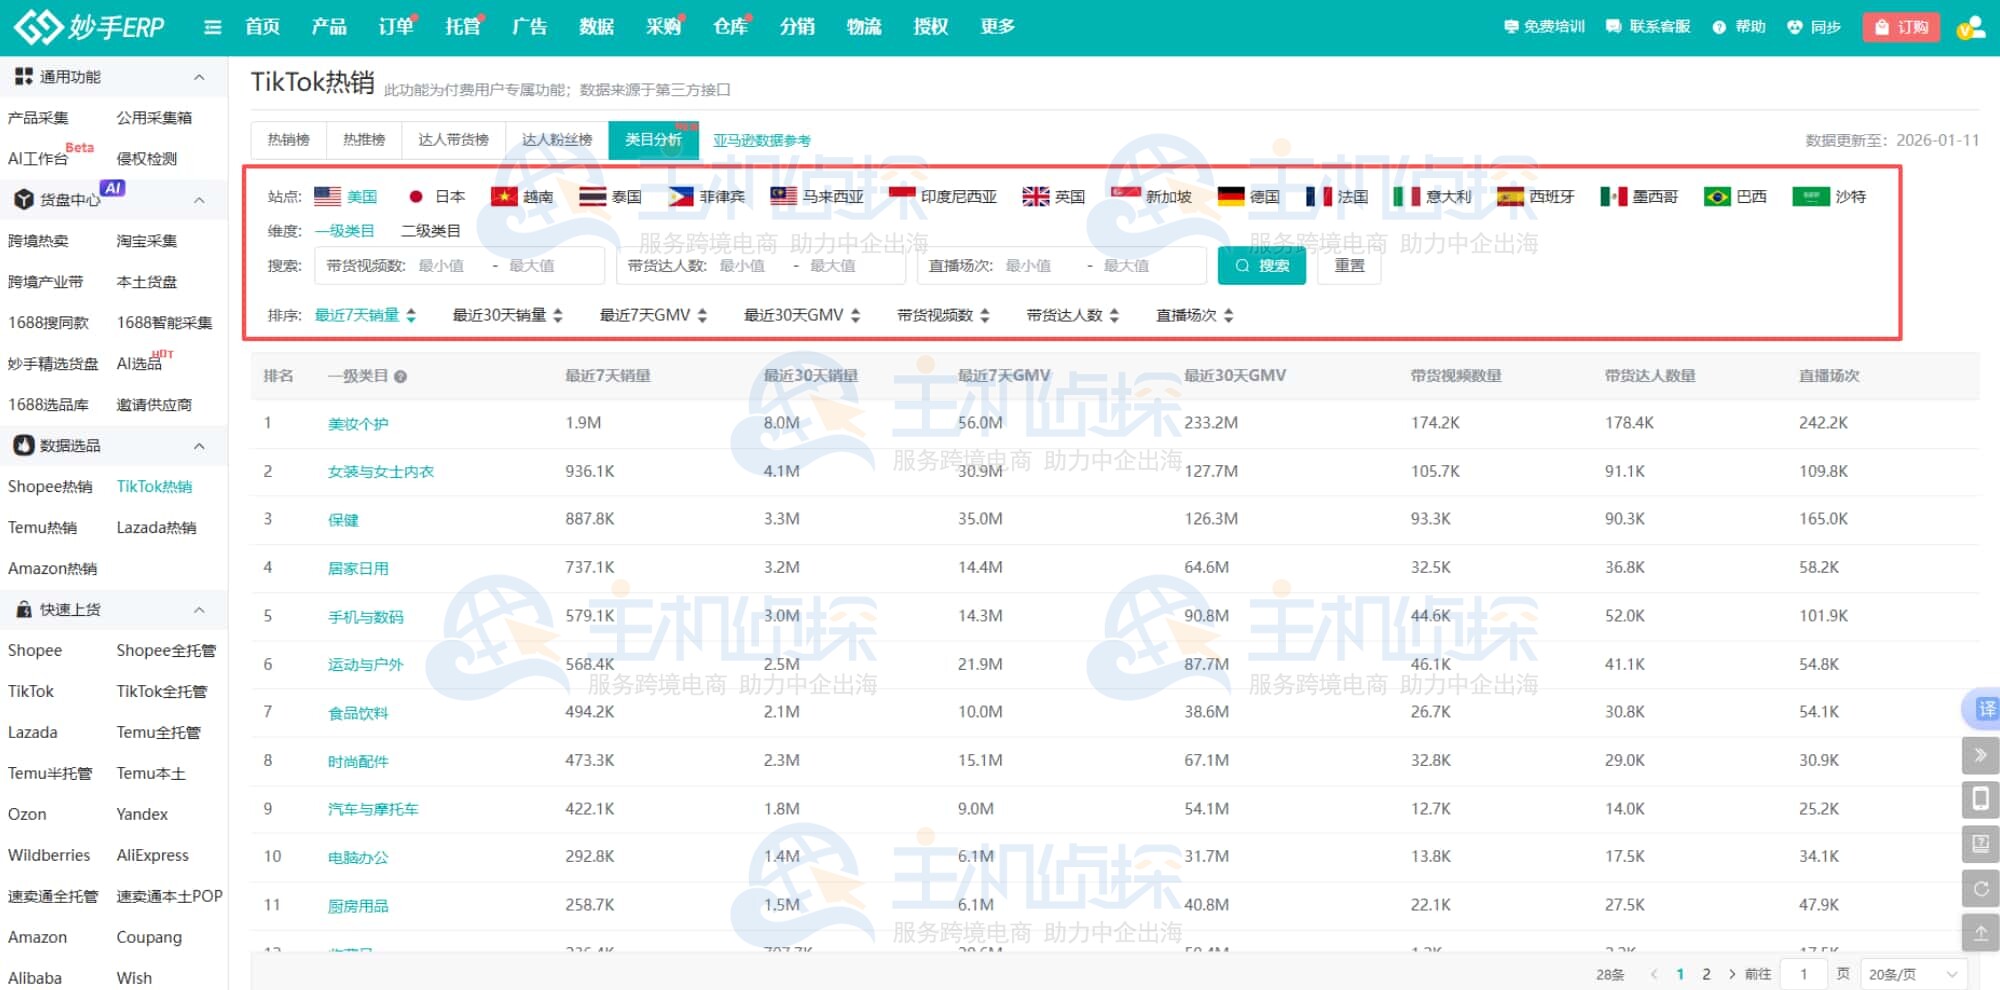
Task: Toggle sort order for 最近30天GMV
Action: click(x=855, y=314)
